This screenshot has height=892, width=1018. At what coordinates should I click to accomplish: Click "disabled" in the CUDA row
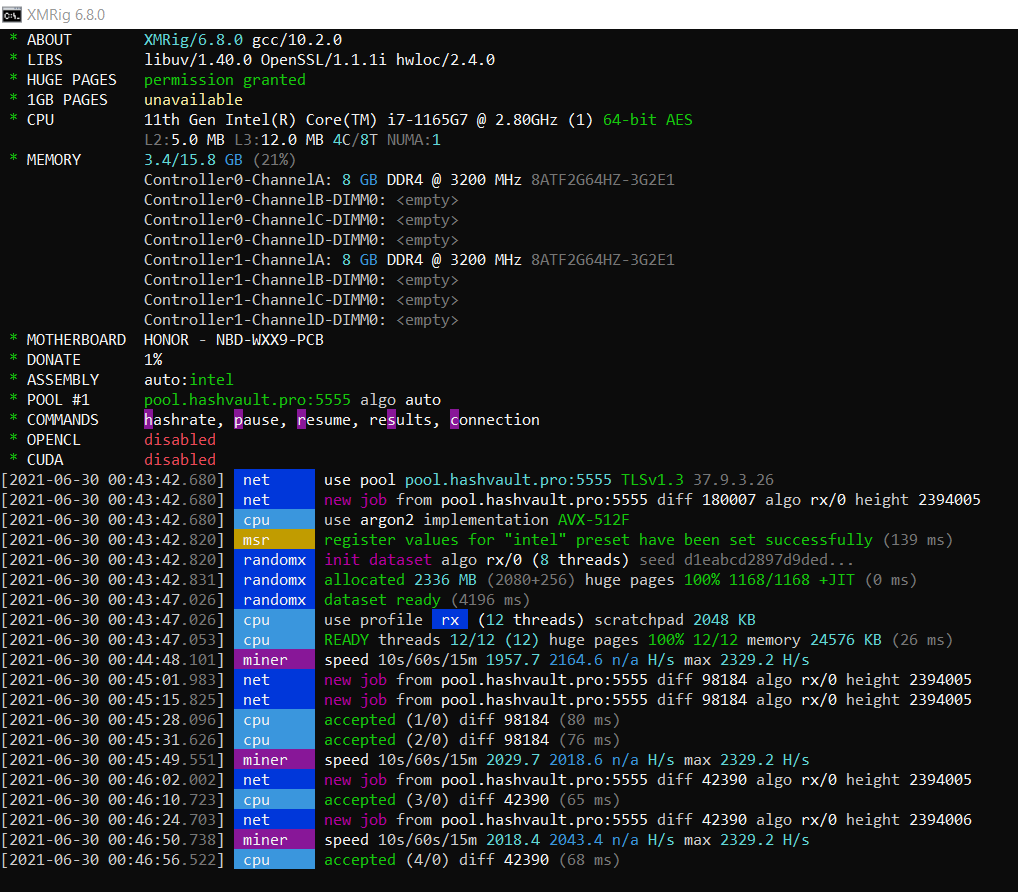coord(180,460)
